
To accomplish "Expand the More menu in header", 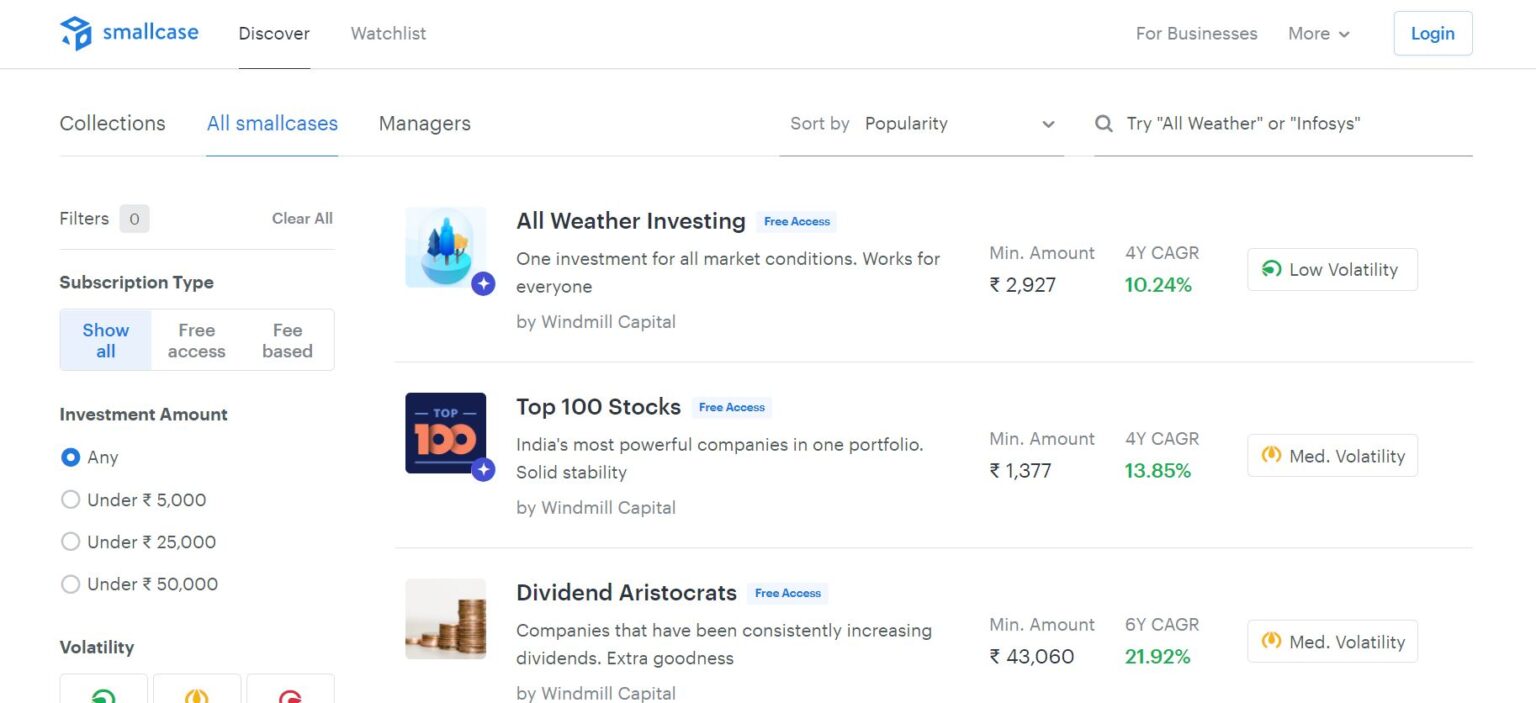I will (1318, 34).
